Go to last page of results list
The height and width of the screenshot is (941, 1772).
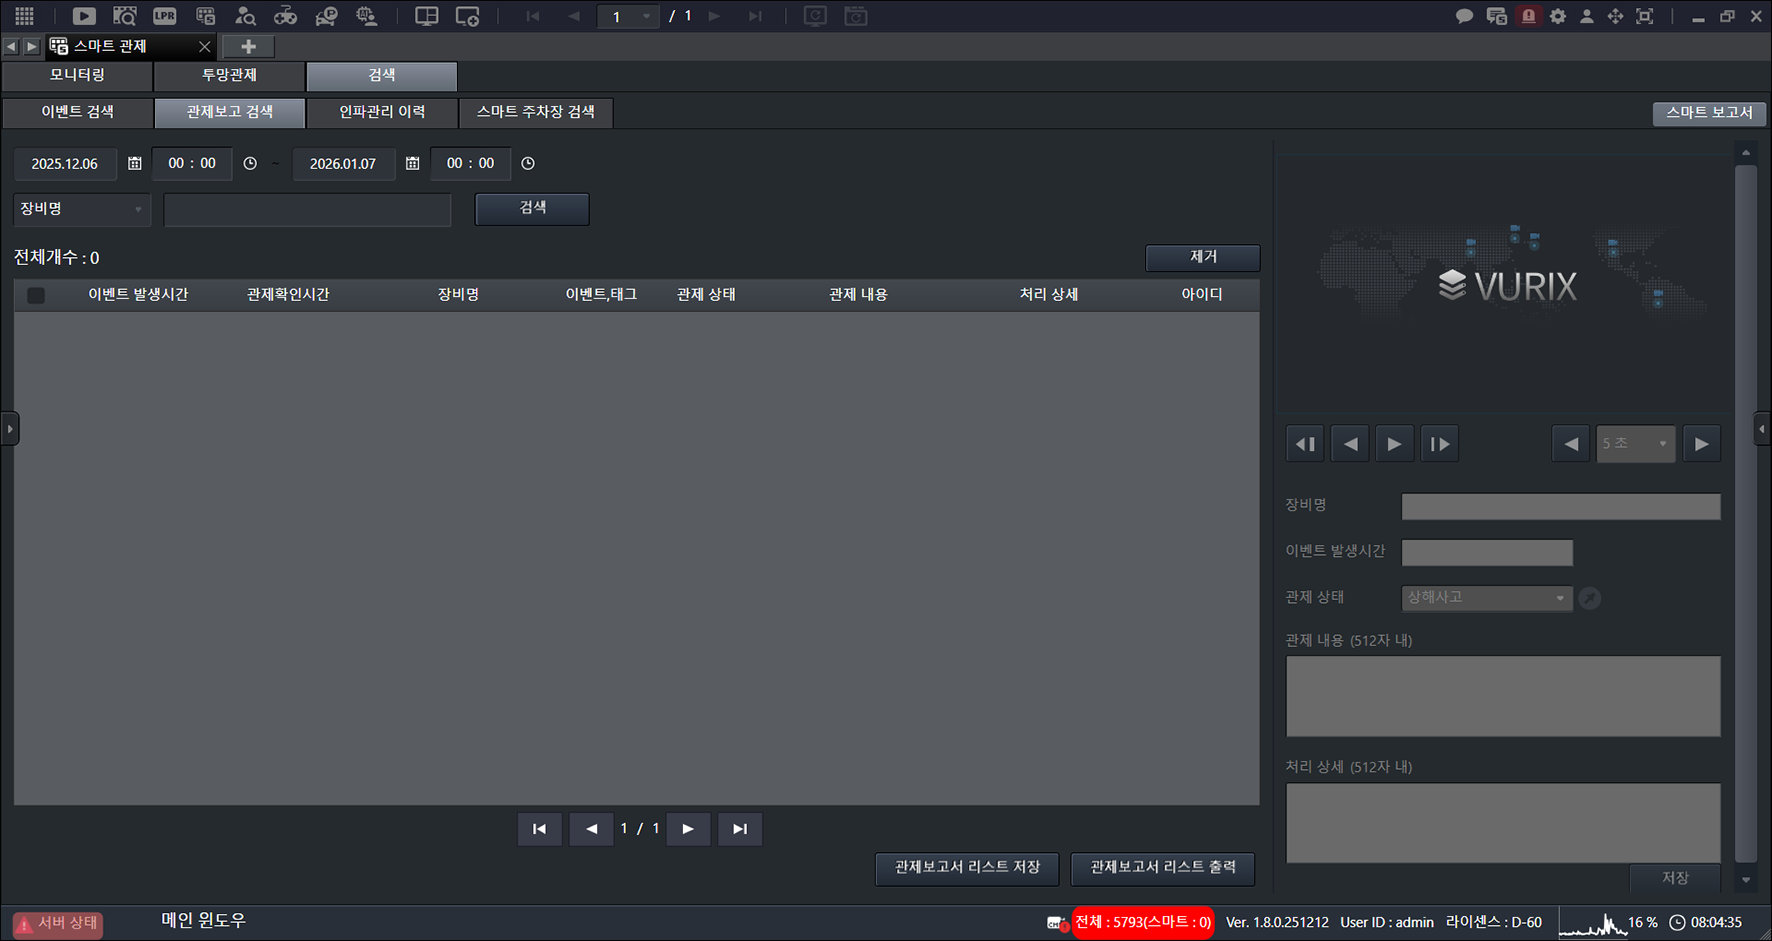pyautogui.click(x=740, y=829)
